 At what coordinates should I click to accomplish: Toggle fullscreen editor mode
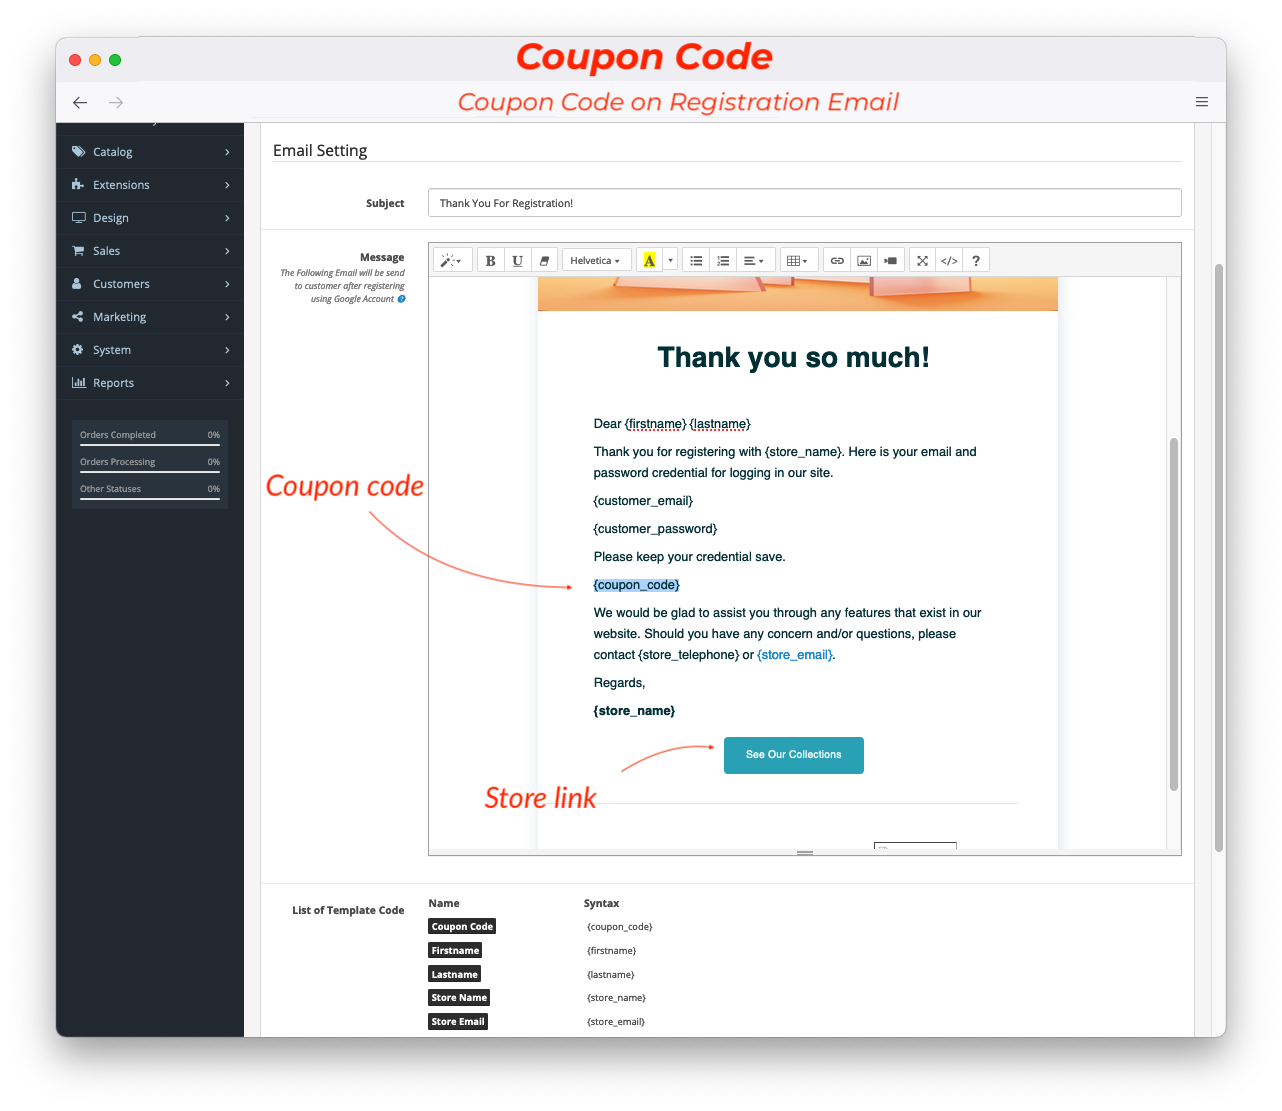click(922, 261)
